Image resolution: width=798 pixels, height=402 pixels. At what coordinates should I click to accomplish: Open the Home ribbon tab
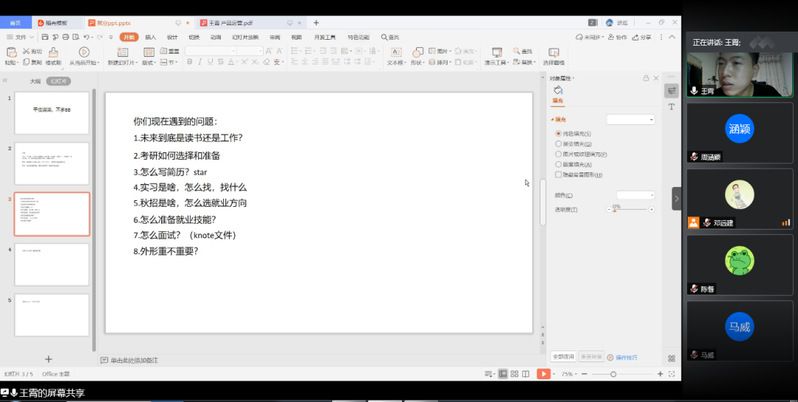click(129, 37)
